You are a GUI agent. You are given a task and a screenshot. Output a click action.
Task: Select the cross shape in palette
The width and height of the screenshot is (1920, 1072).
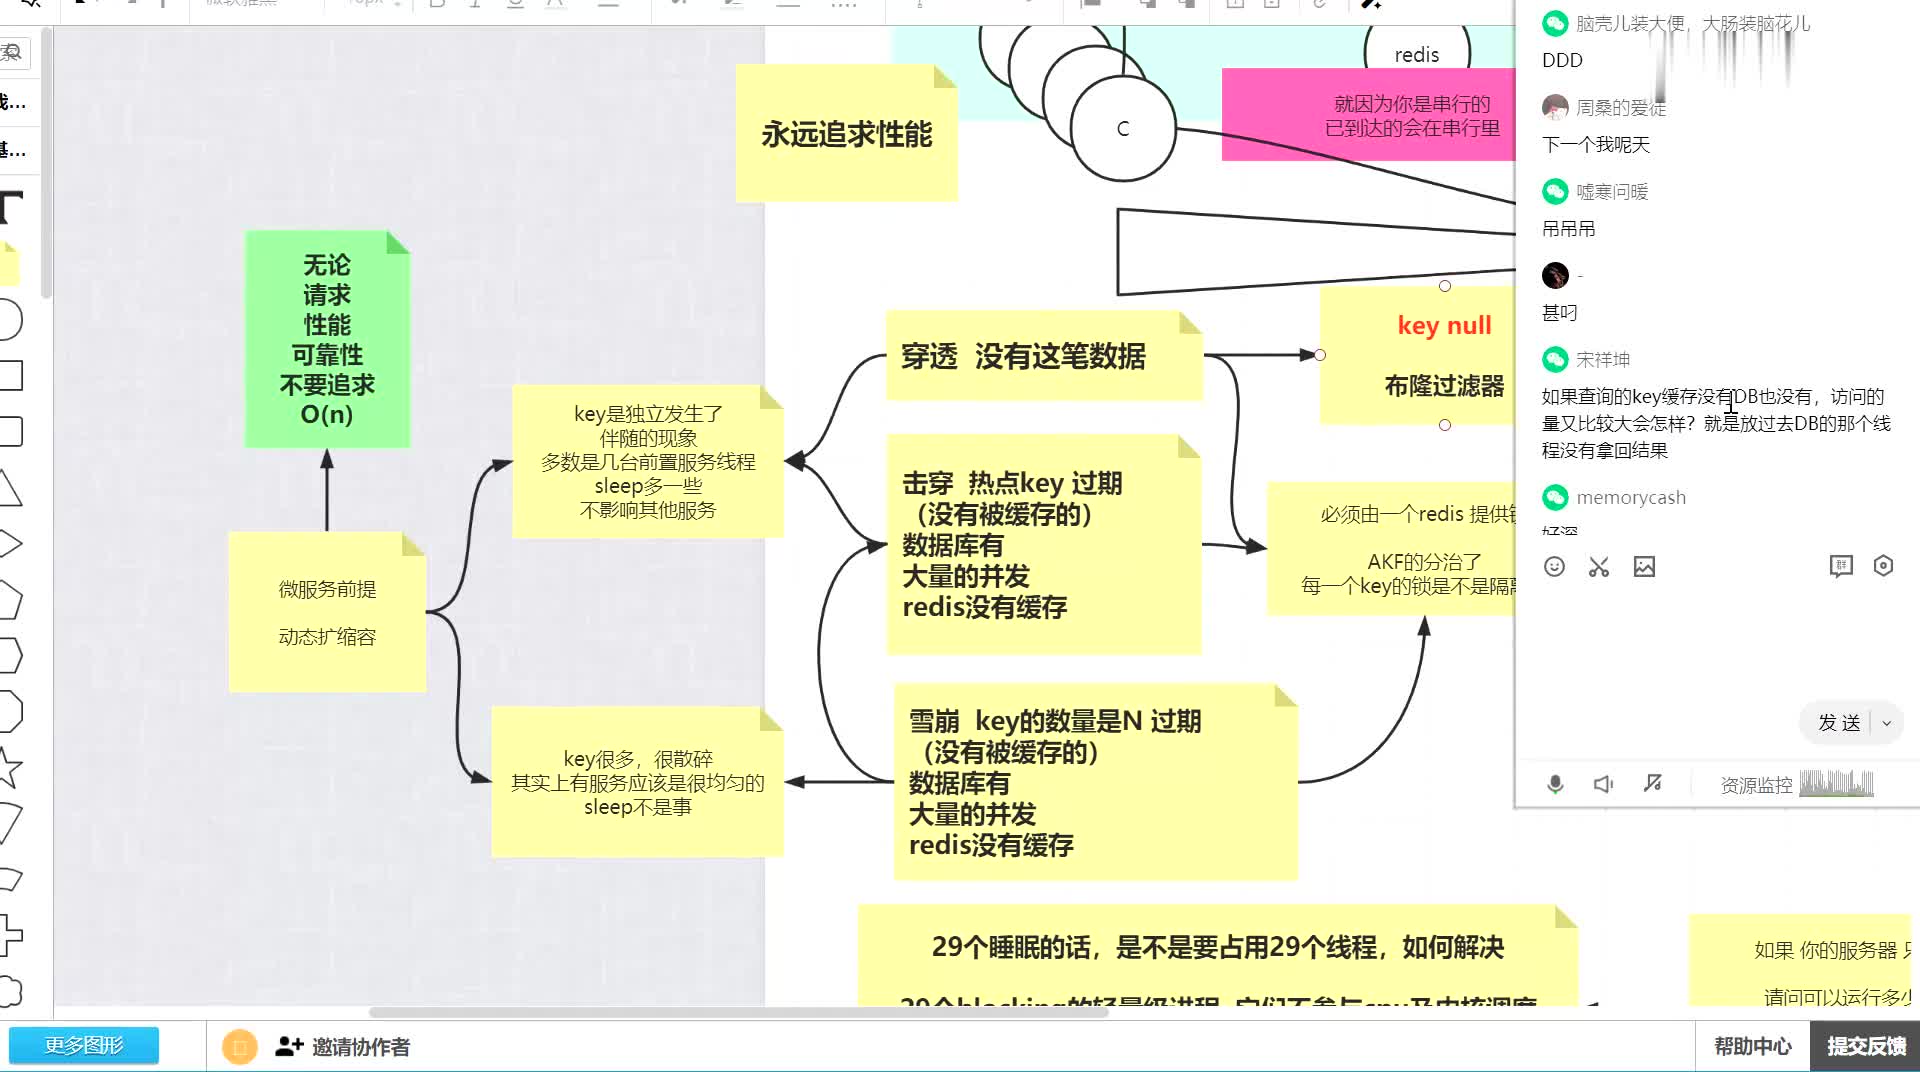[9, 936]
